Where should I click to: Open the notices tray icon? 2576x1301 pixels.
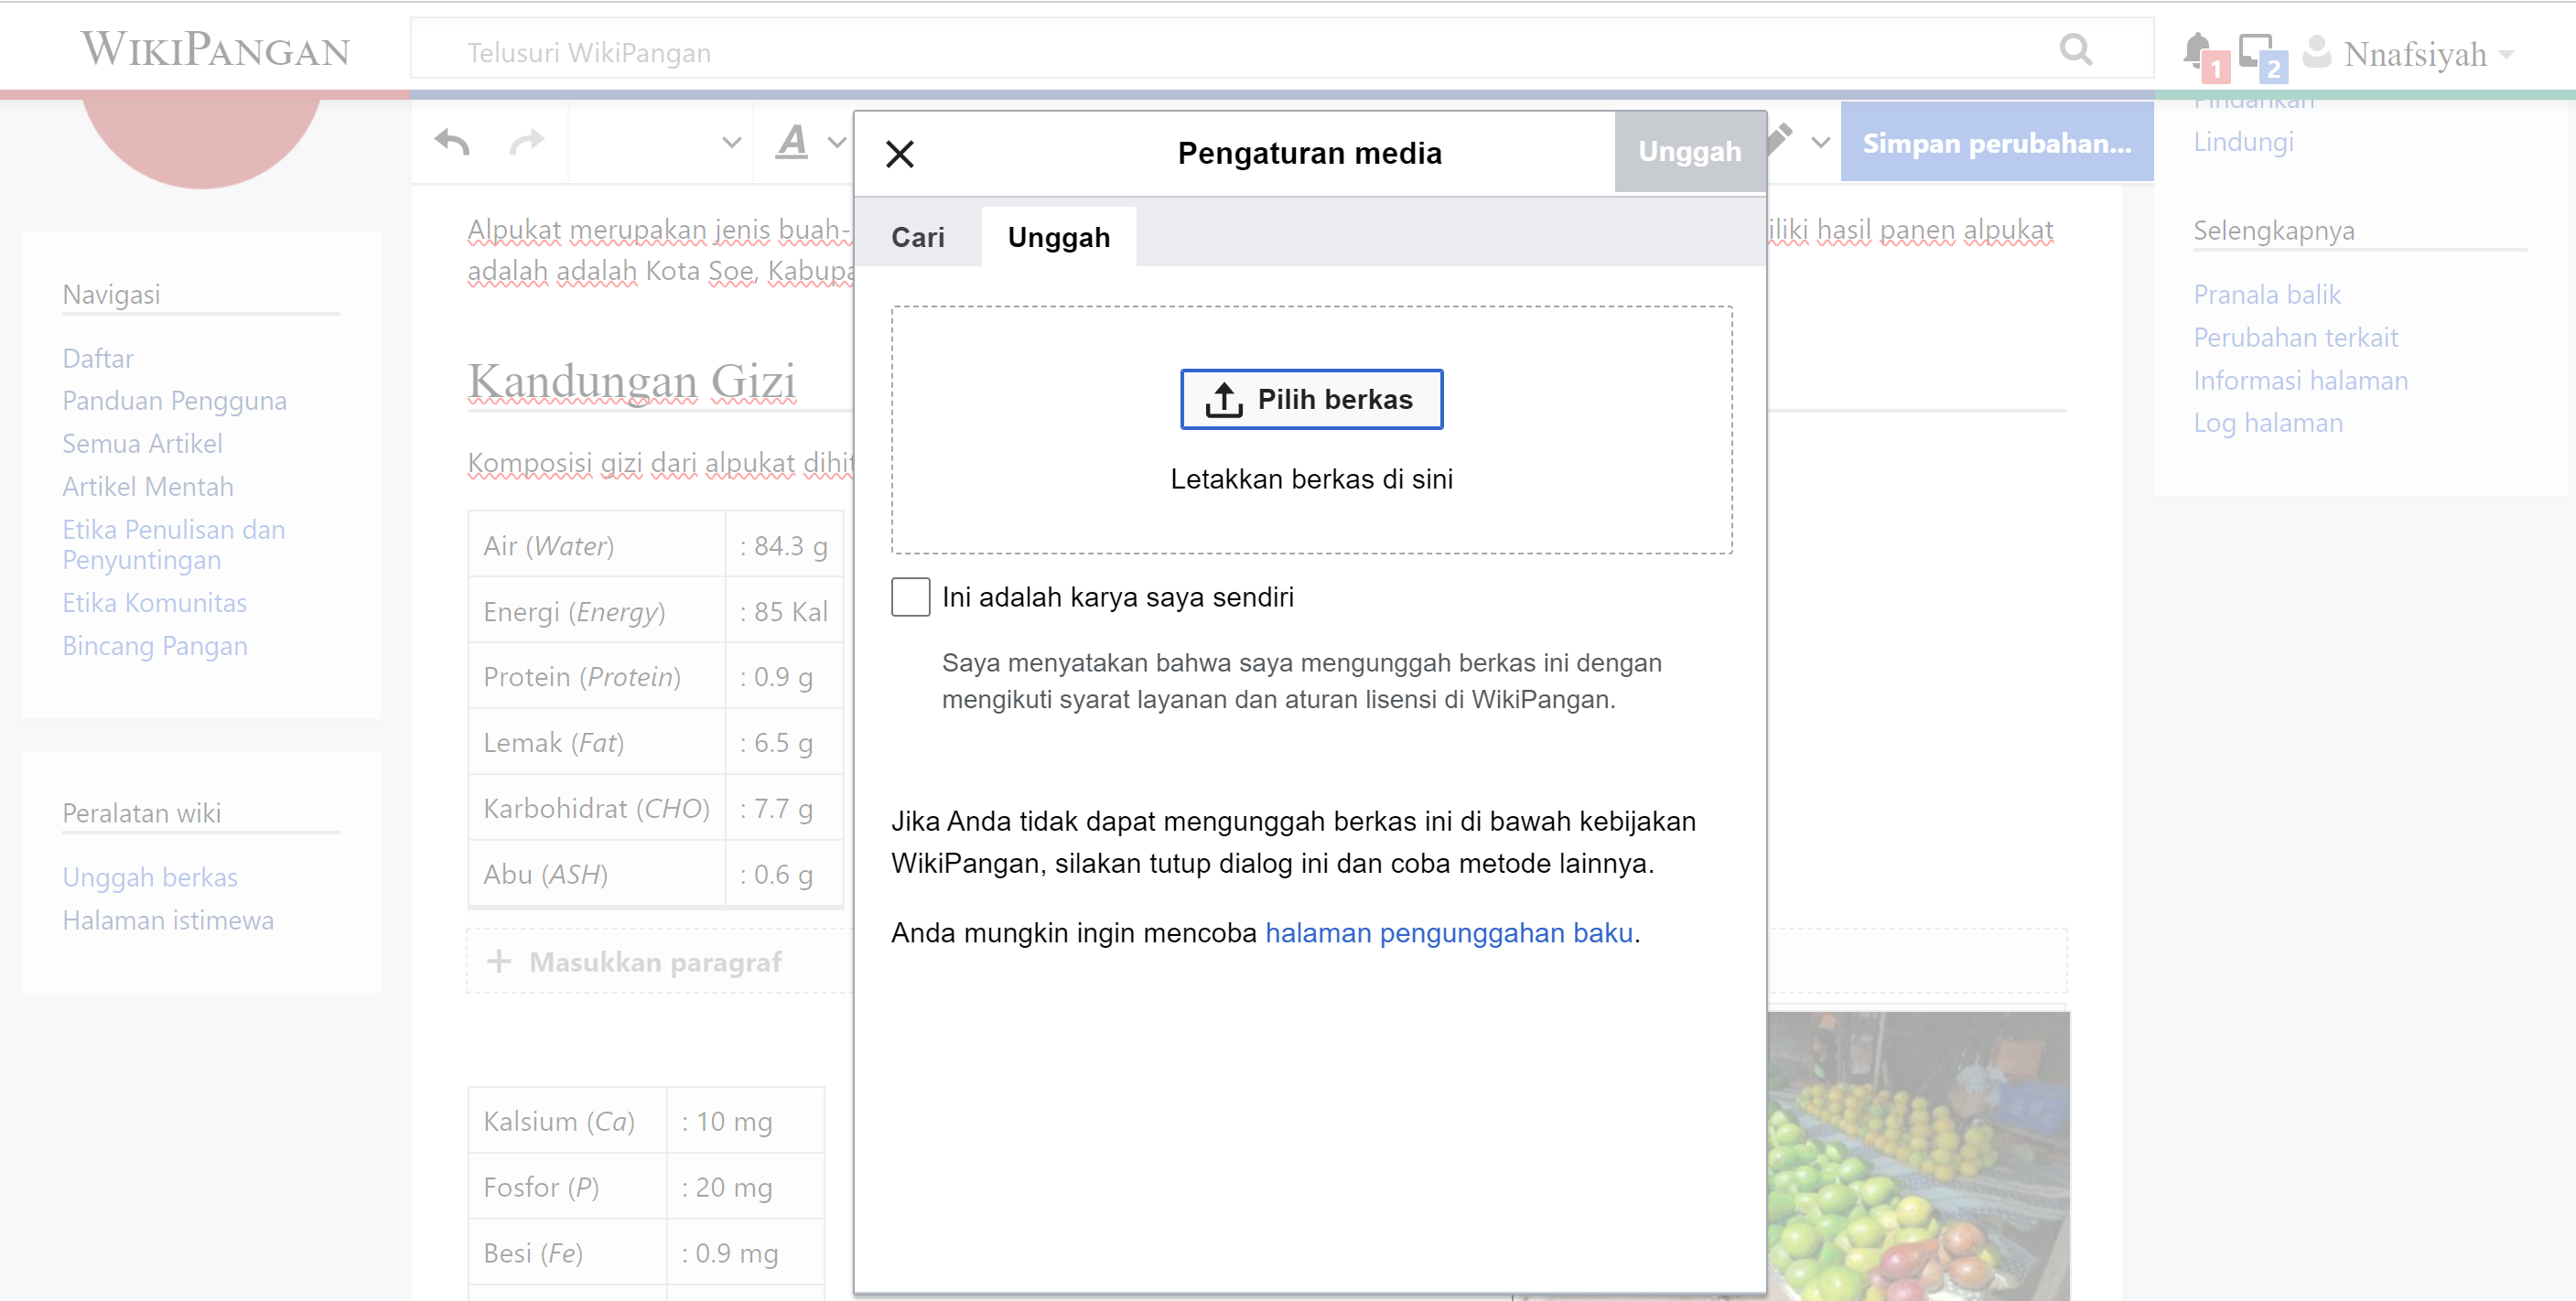coord(2256,50)
